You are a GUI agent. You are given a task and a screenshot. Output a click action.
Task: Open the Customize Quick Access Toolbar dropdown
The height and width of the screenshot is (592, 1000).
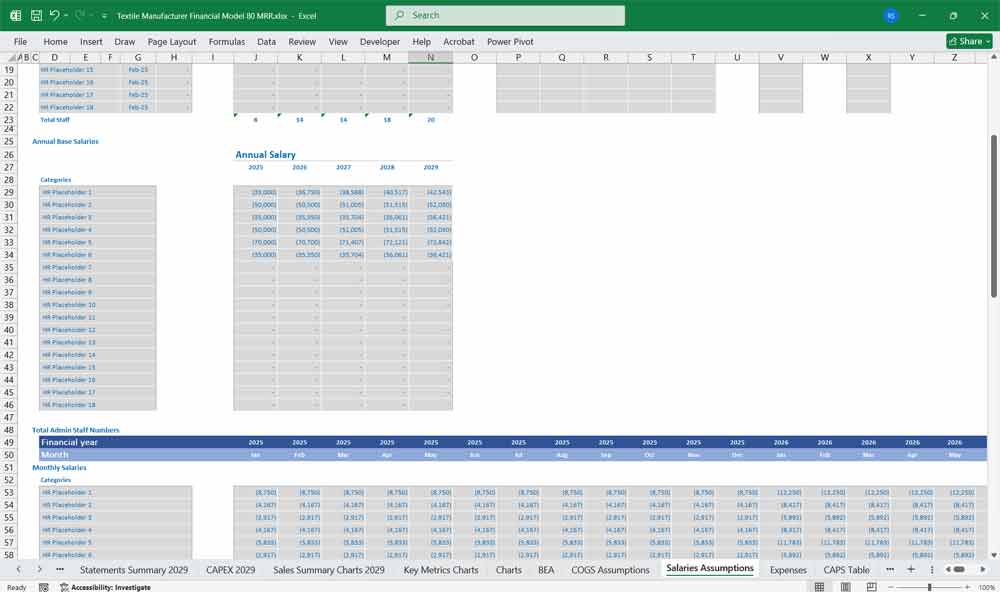[x=102, y=15]
